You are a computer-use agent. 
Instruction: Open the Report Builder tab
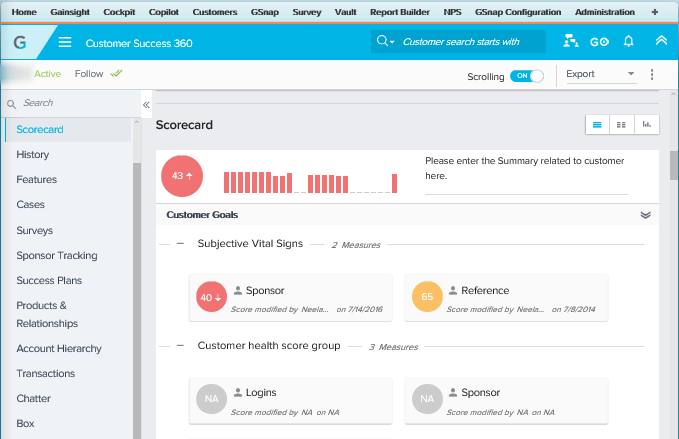click(x=400, y=12)
